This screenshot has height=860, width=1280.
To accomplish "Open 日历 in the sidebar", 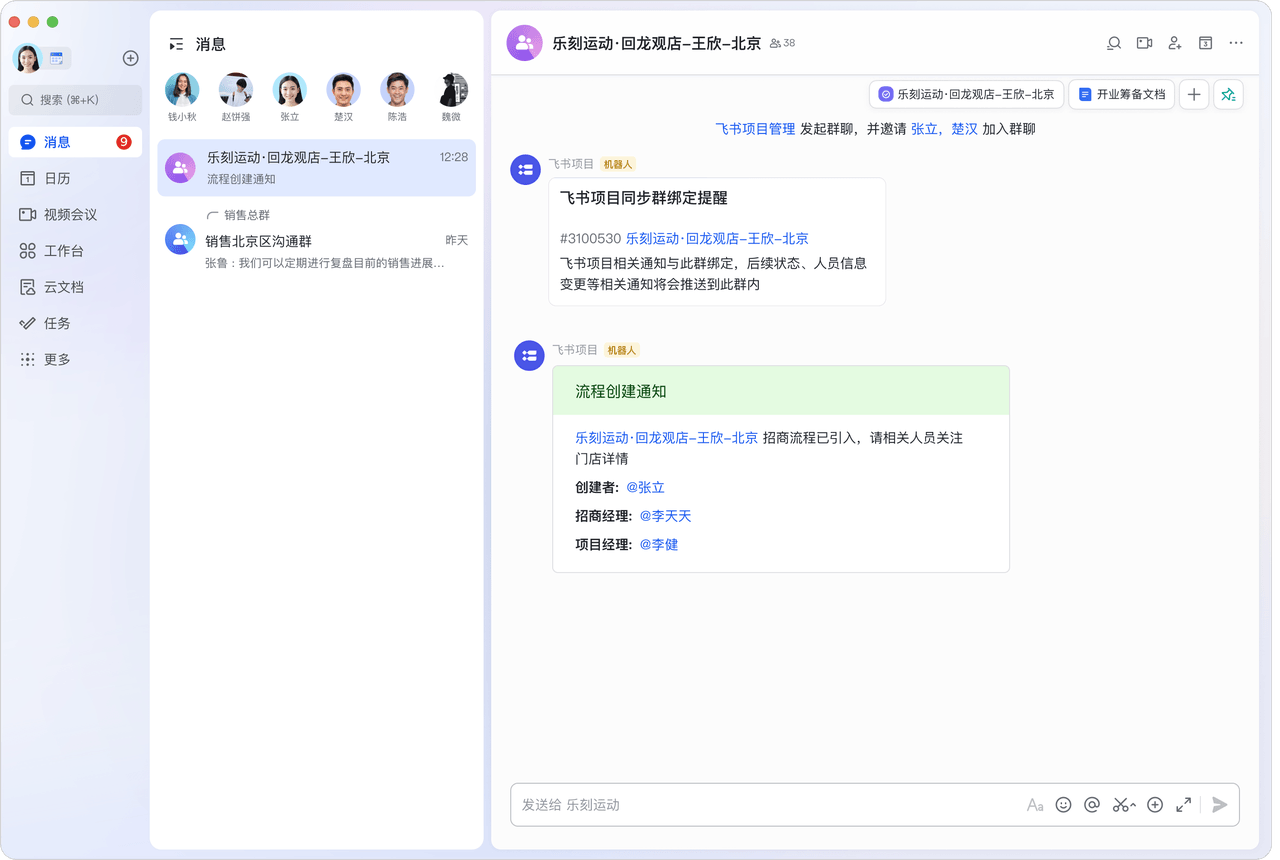I will [75, 178].
